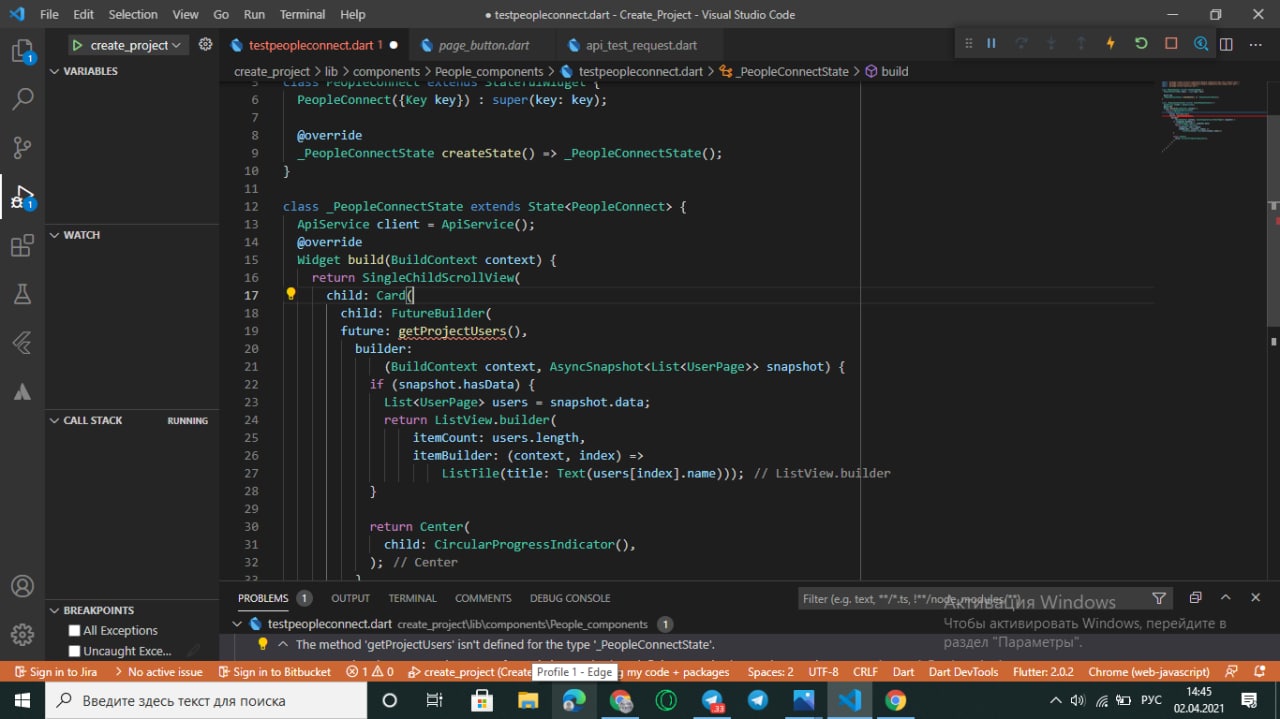Close the bottom panel

1255,598
